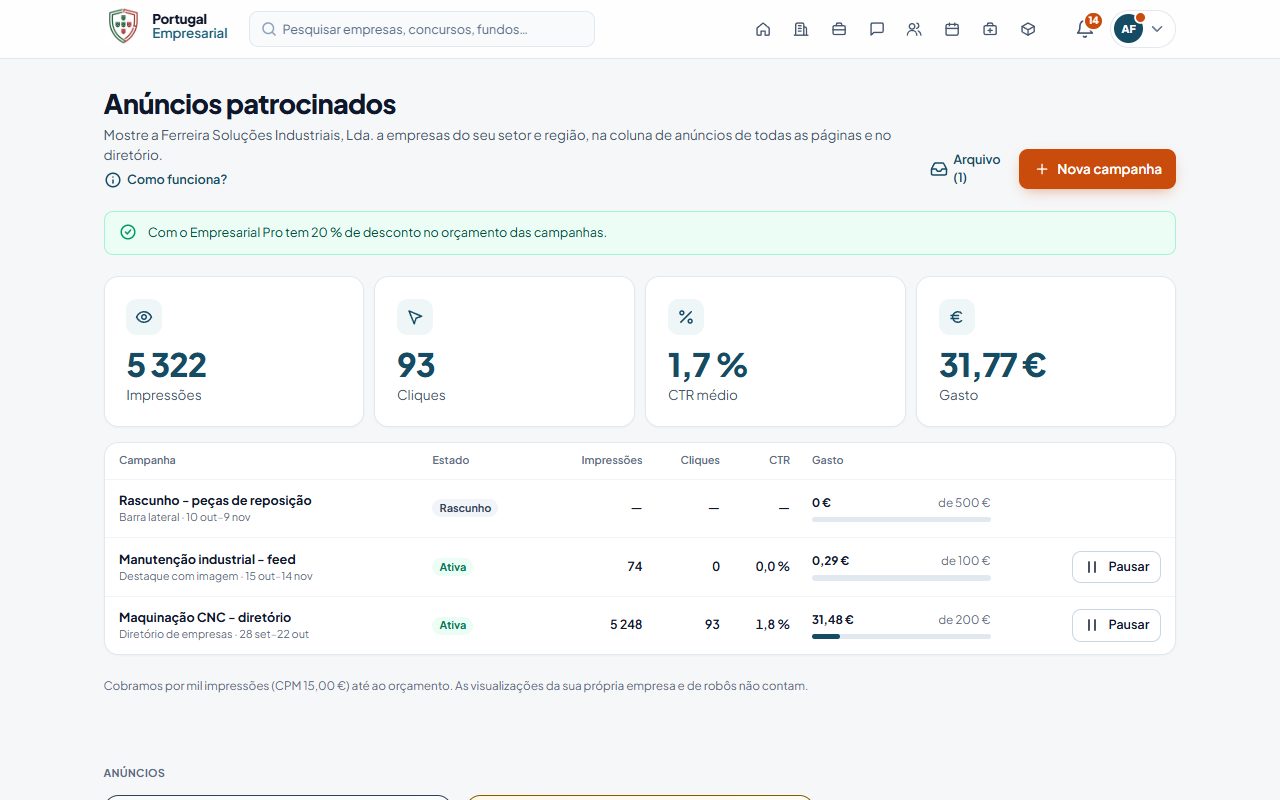Image resolution: width=1280 pixels, height=800 pixels.
Task: Click Ativa badge of Maquinação CNC row
Action: coord(453,625)
